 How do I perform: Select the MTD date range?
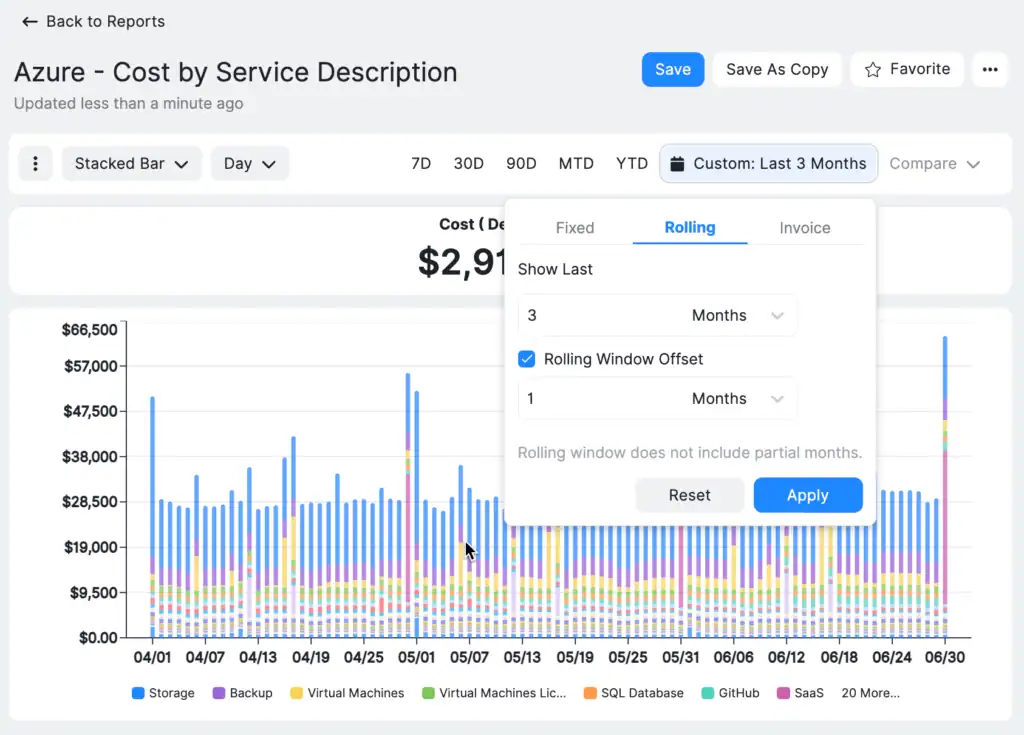tap(575, 163)
